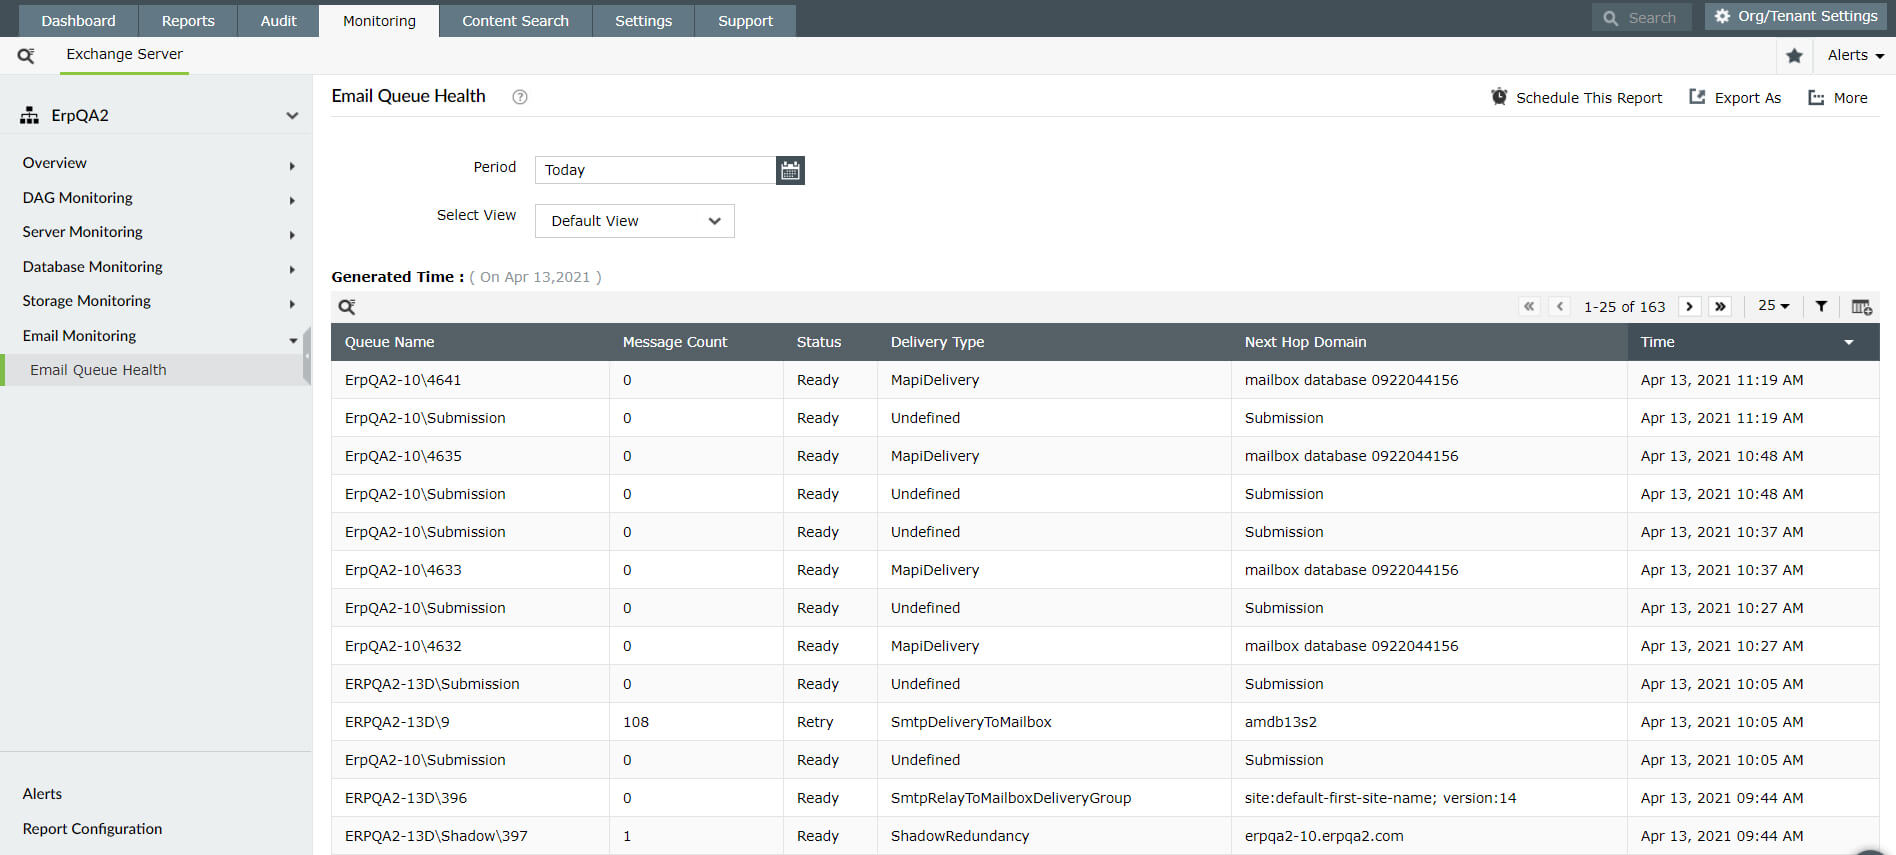Expand the Storage Monitoring section
Viewport: 1896px width, 855px height.
point(292,304)
